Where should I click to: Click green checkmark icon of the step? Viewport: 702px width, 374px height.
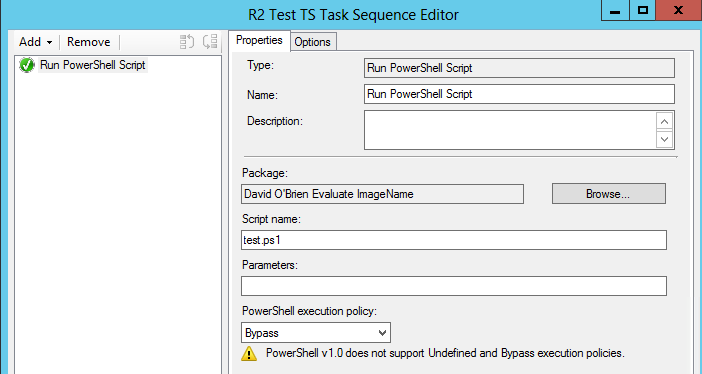point(27,65)
